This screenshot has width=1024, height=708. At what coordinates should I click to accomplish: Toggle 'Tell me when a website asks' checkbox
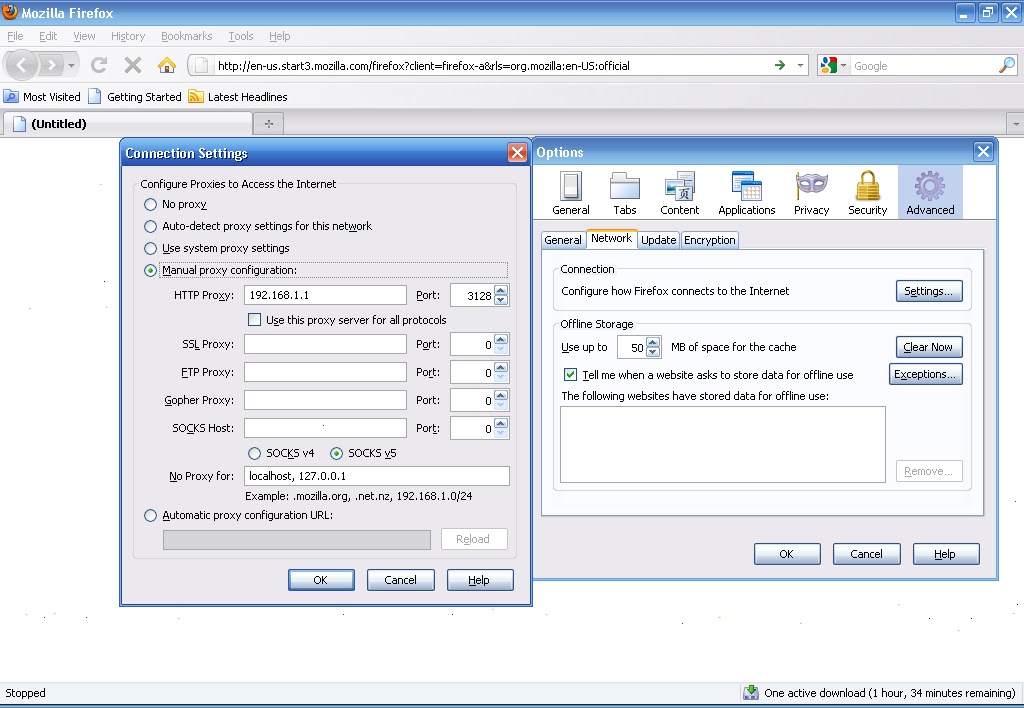tap(570, 375)
